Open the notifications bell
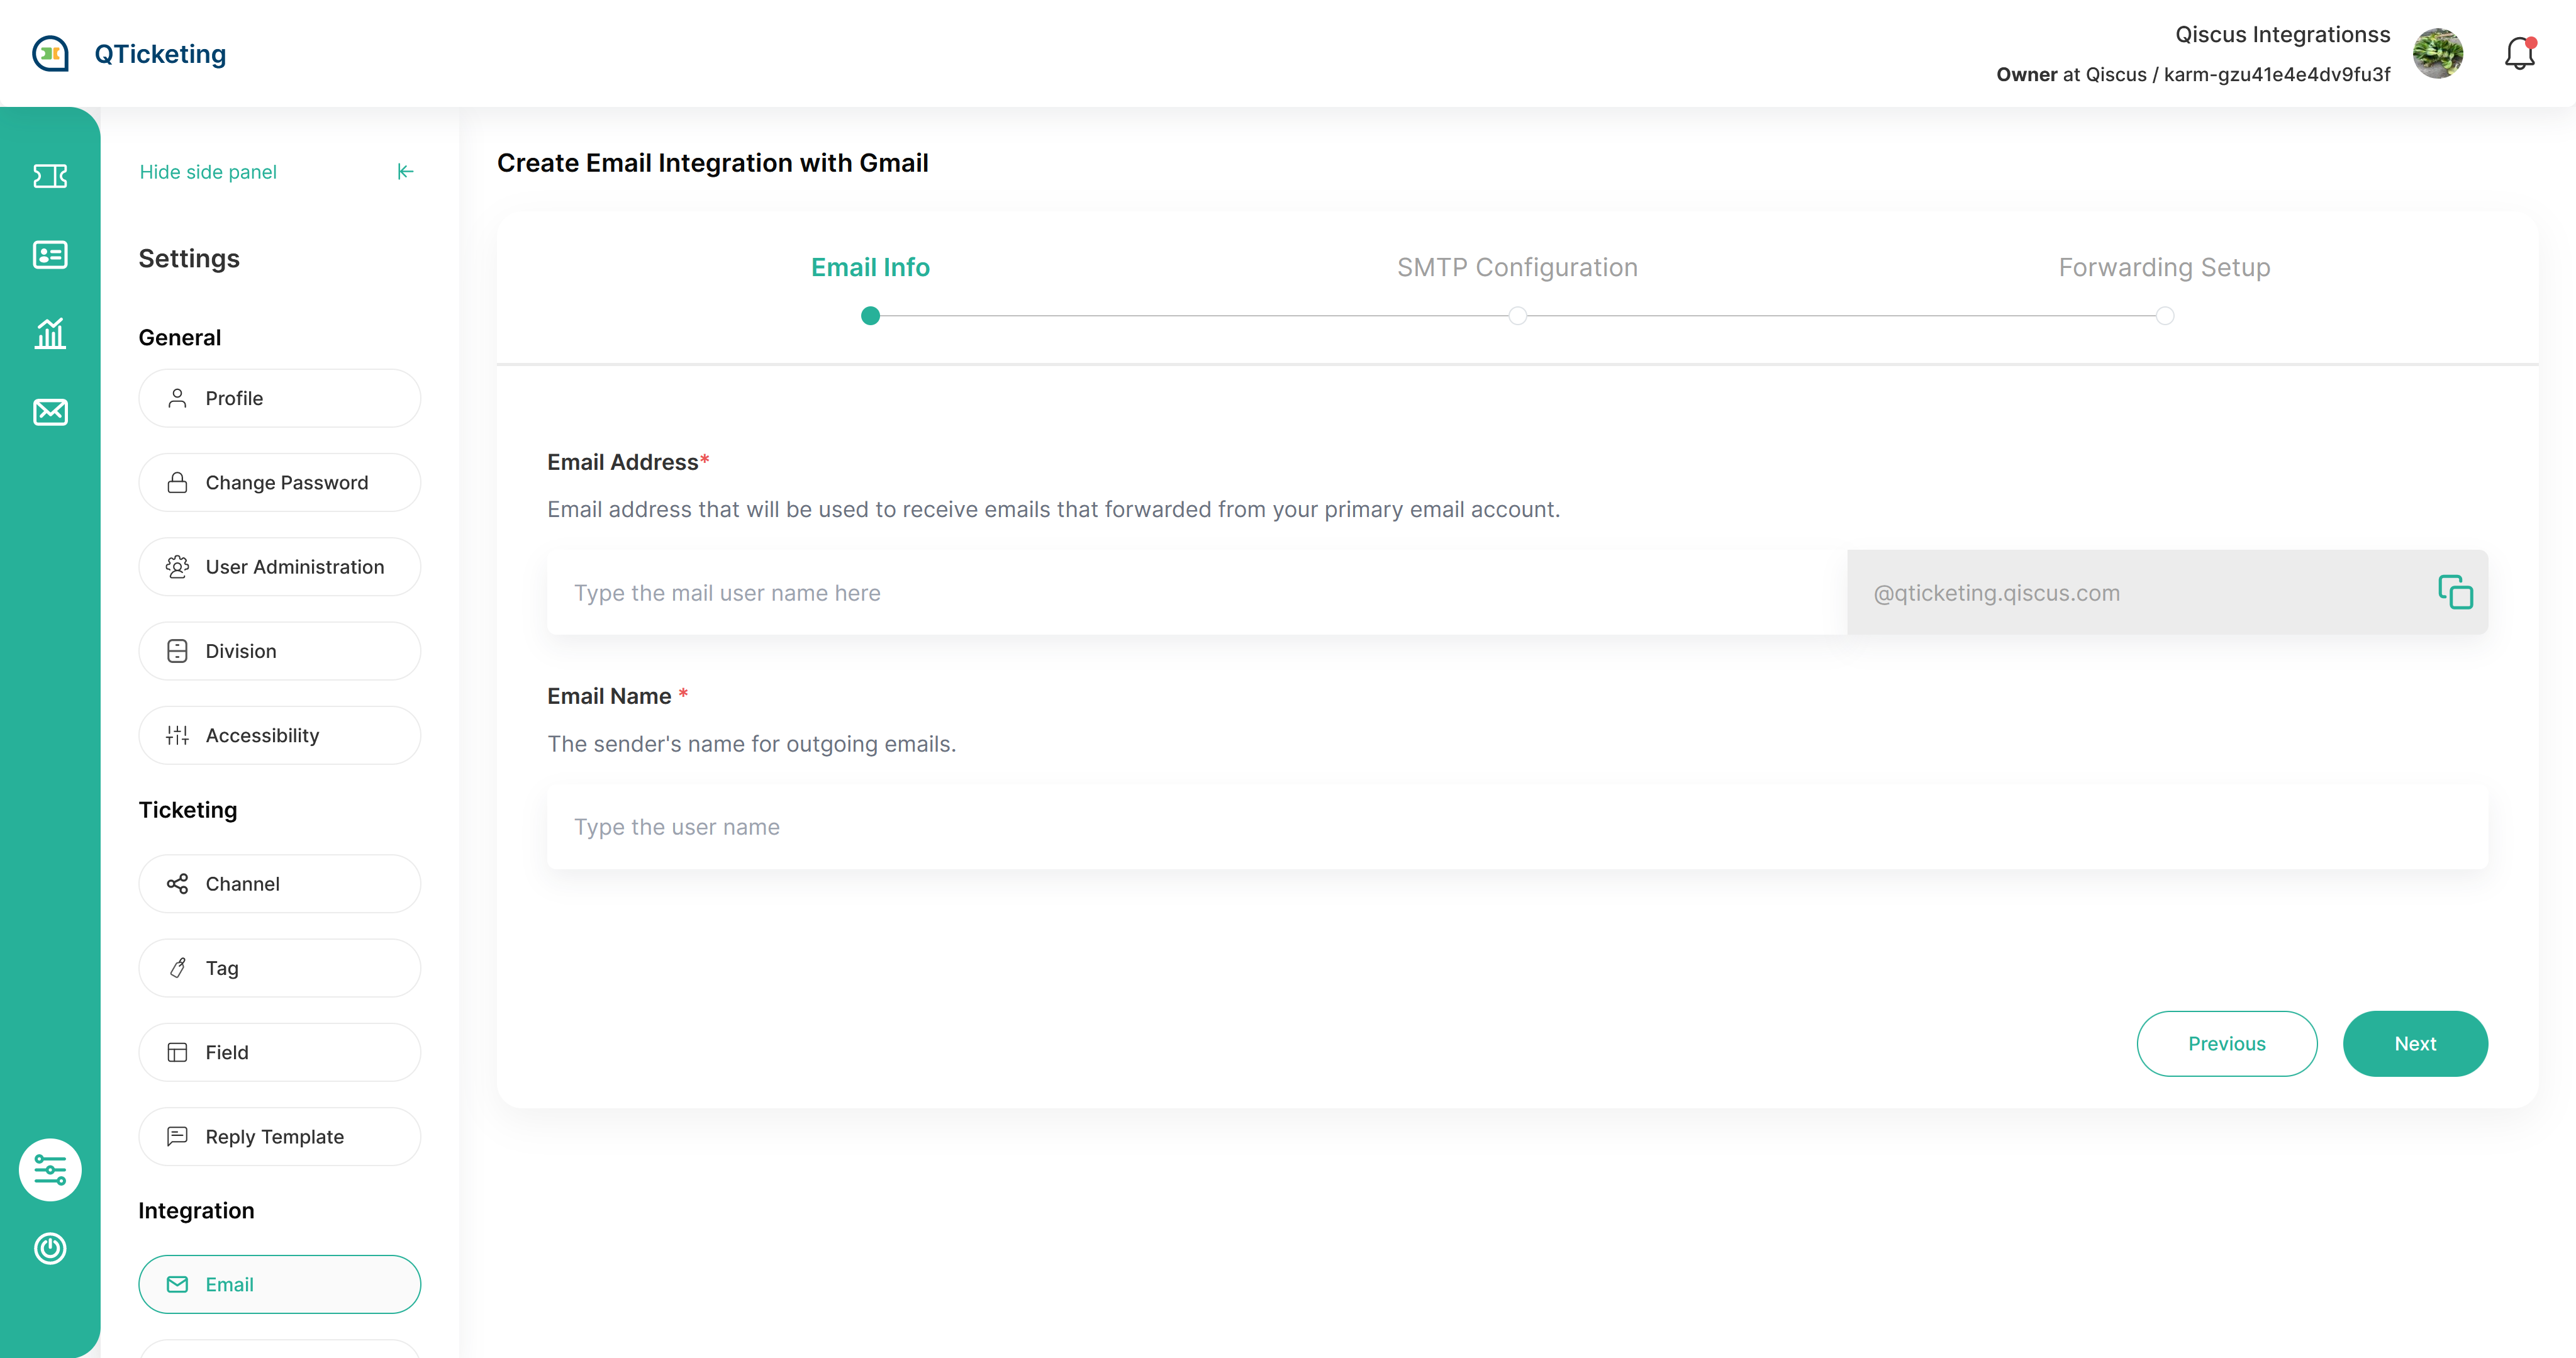The image size is (2576, 1358). click(x=2519, y=54)
